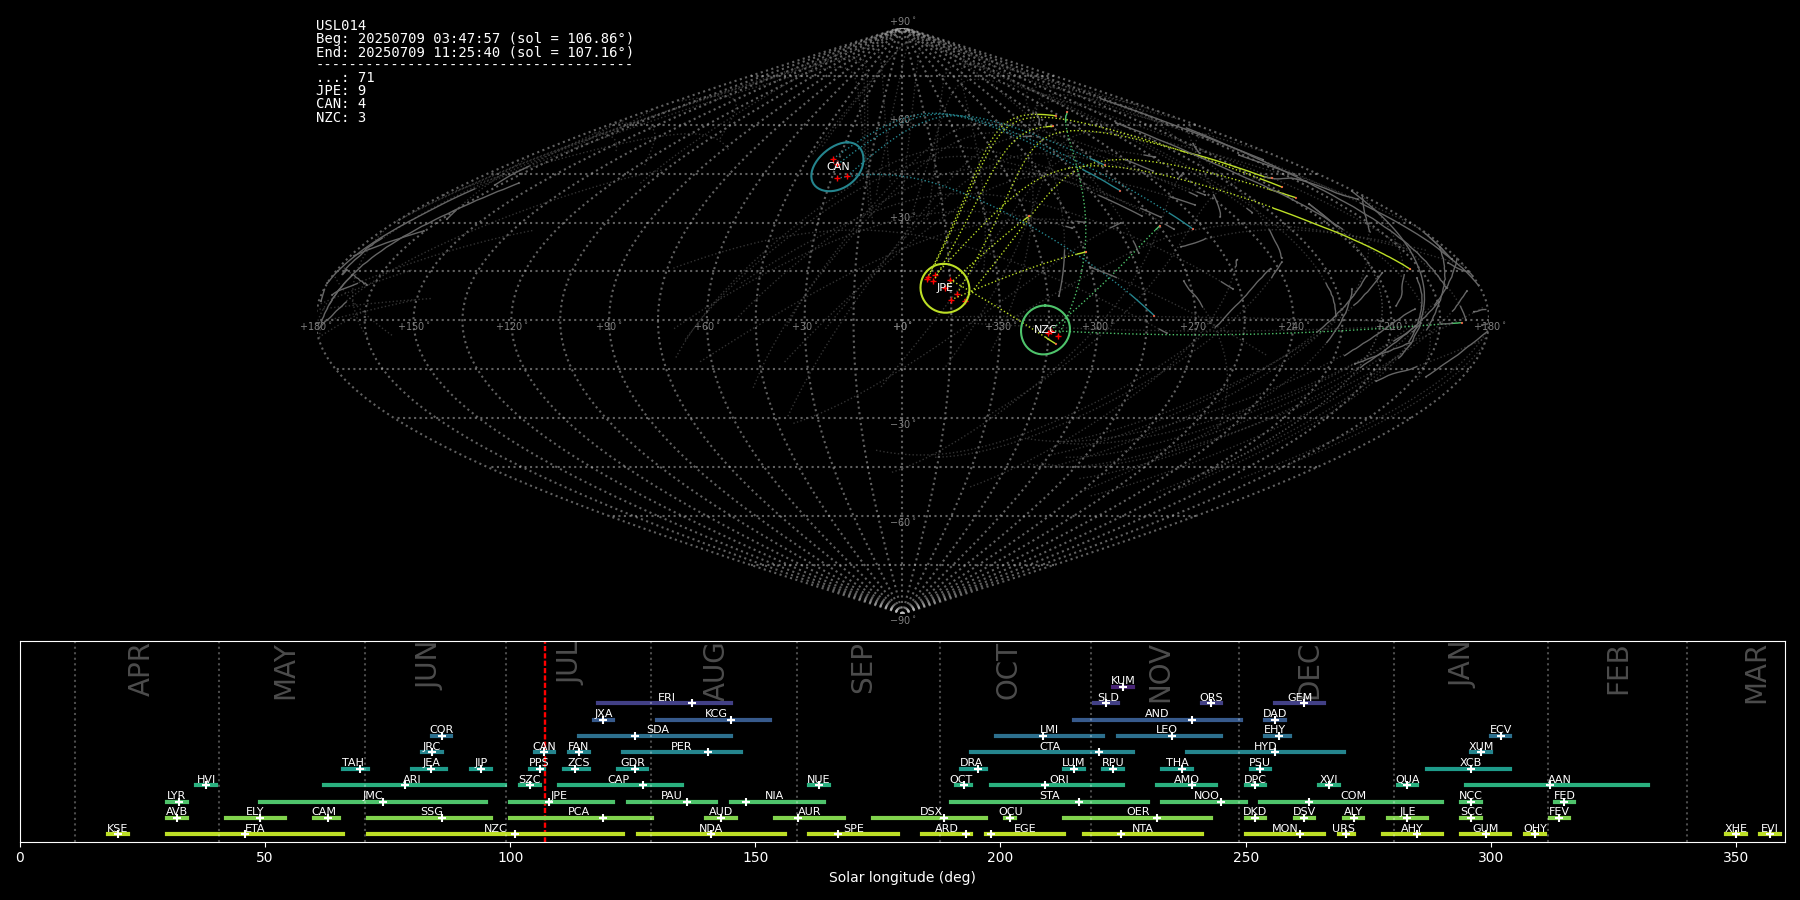This screenshot has height=900, width=1800.
Task: Click the End: 20250709 11:25:40 line
Action: [x=475, y=52]
